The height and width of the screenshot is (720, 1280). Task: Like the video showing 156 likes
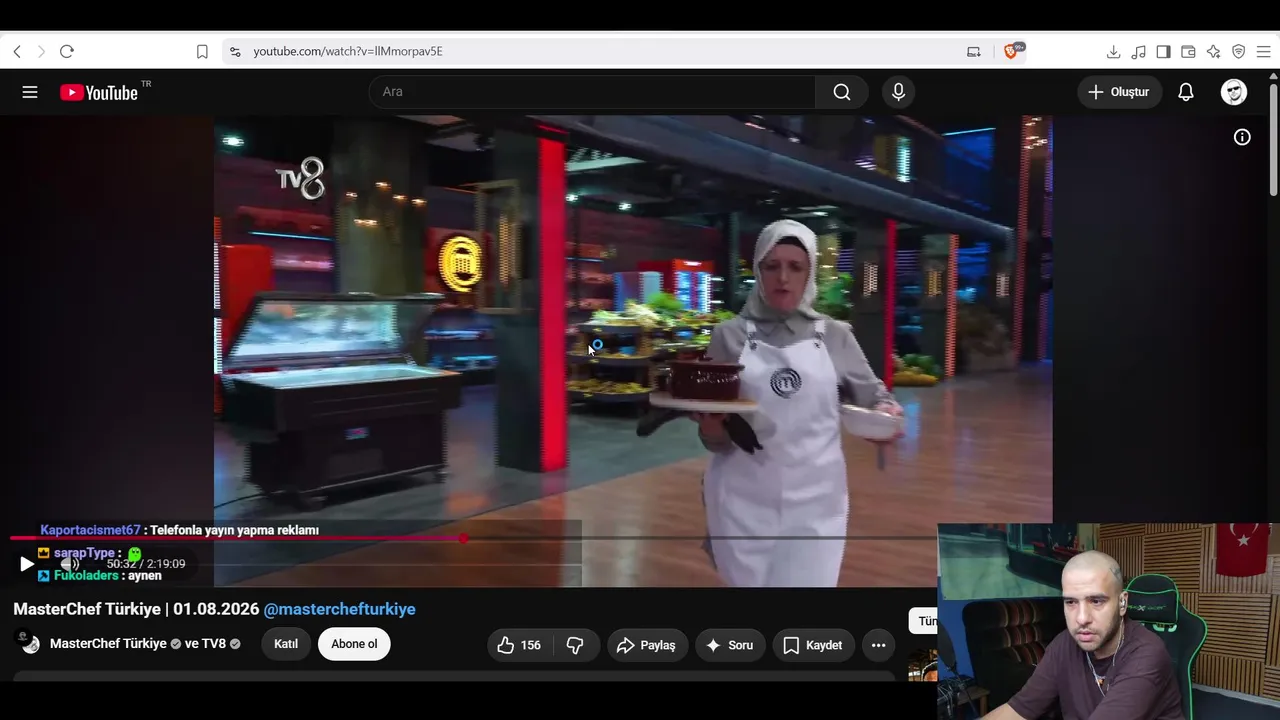coord(519,645)
